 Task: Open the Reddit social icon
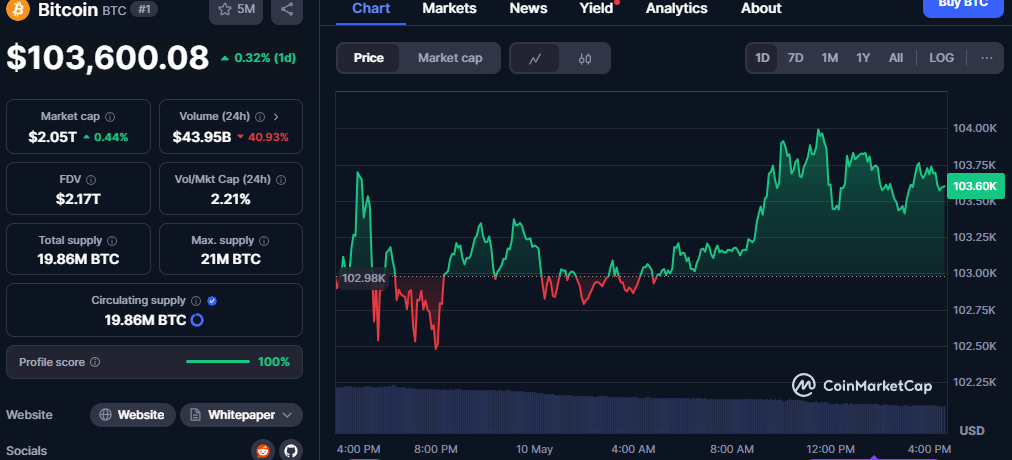(263, 450)
